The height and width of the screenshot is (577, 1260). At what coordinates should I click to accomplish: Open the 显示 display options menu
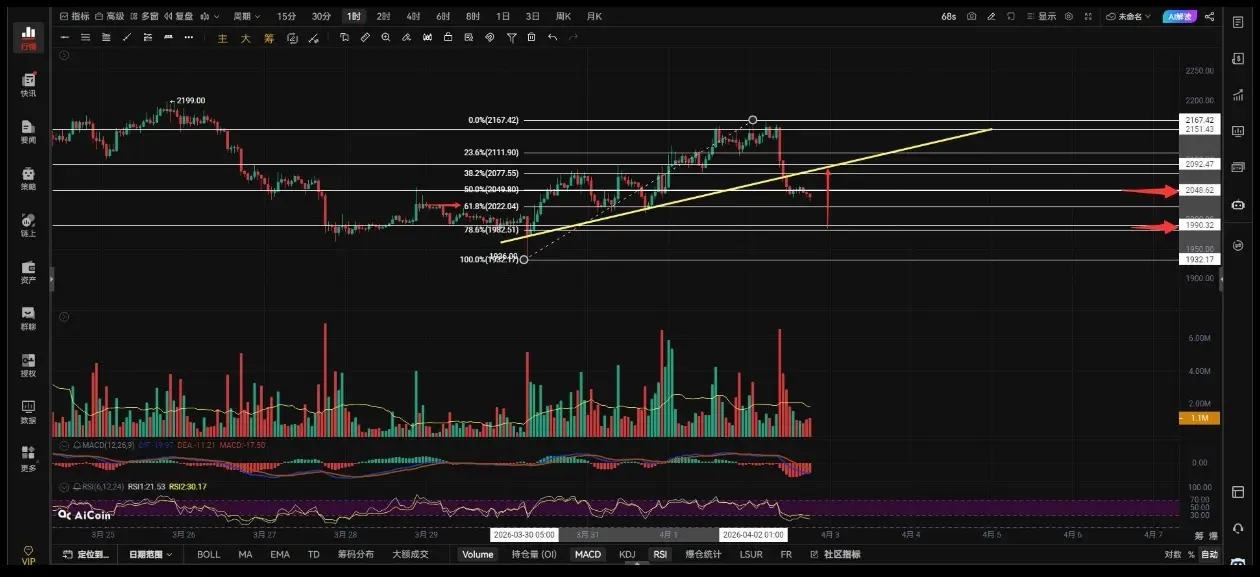(x=1041, y=16)
